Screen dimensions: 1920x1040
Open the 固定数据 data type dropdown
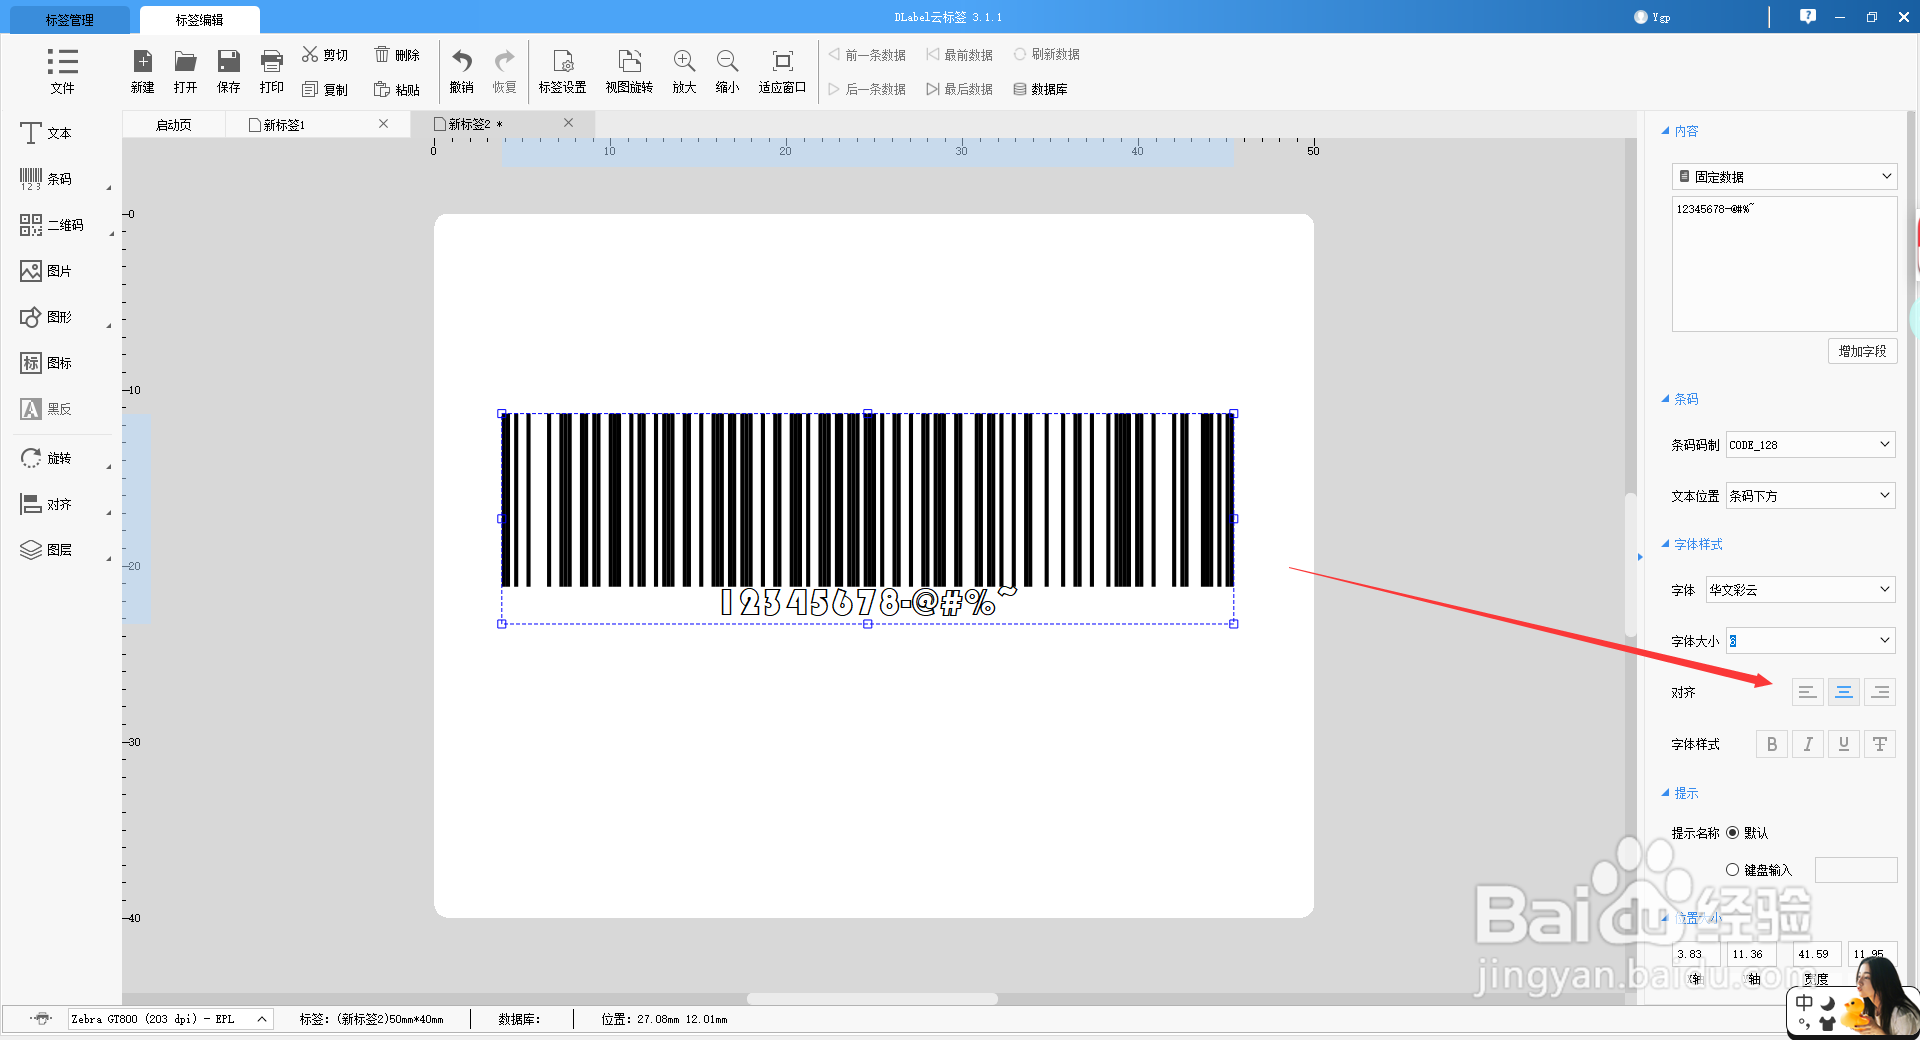point(1785,177)
